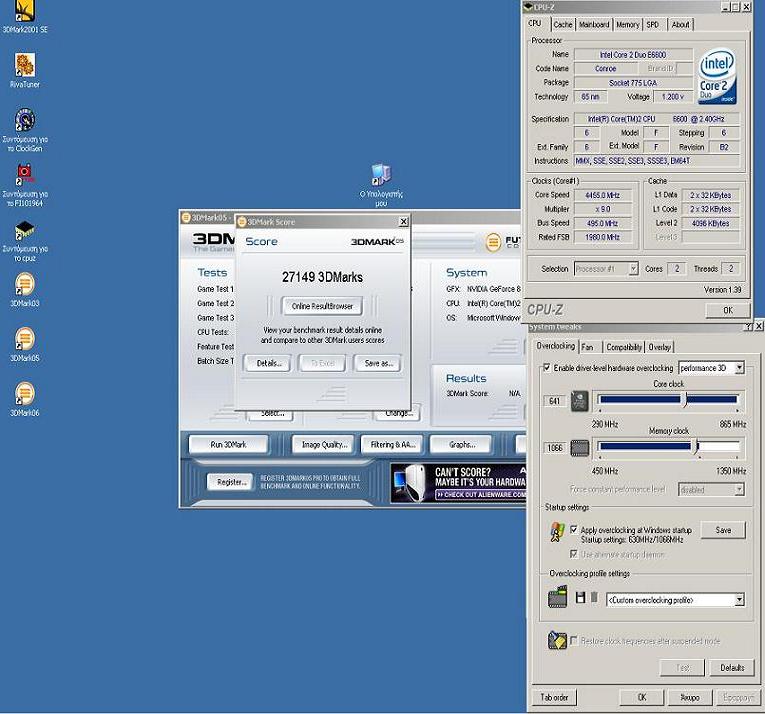
Task: Open Image Quality settings in 3DMark05
Action: pos(324,445)
